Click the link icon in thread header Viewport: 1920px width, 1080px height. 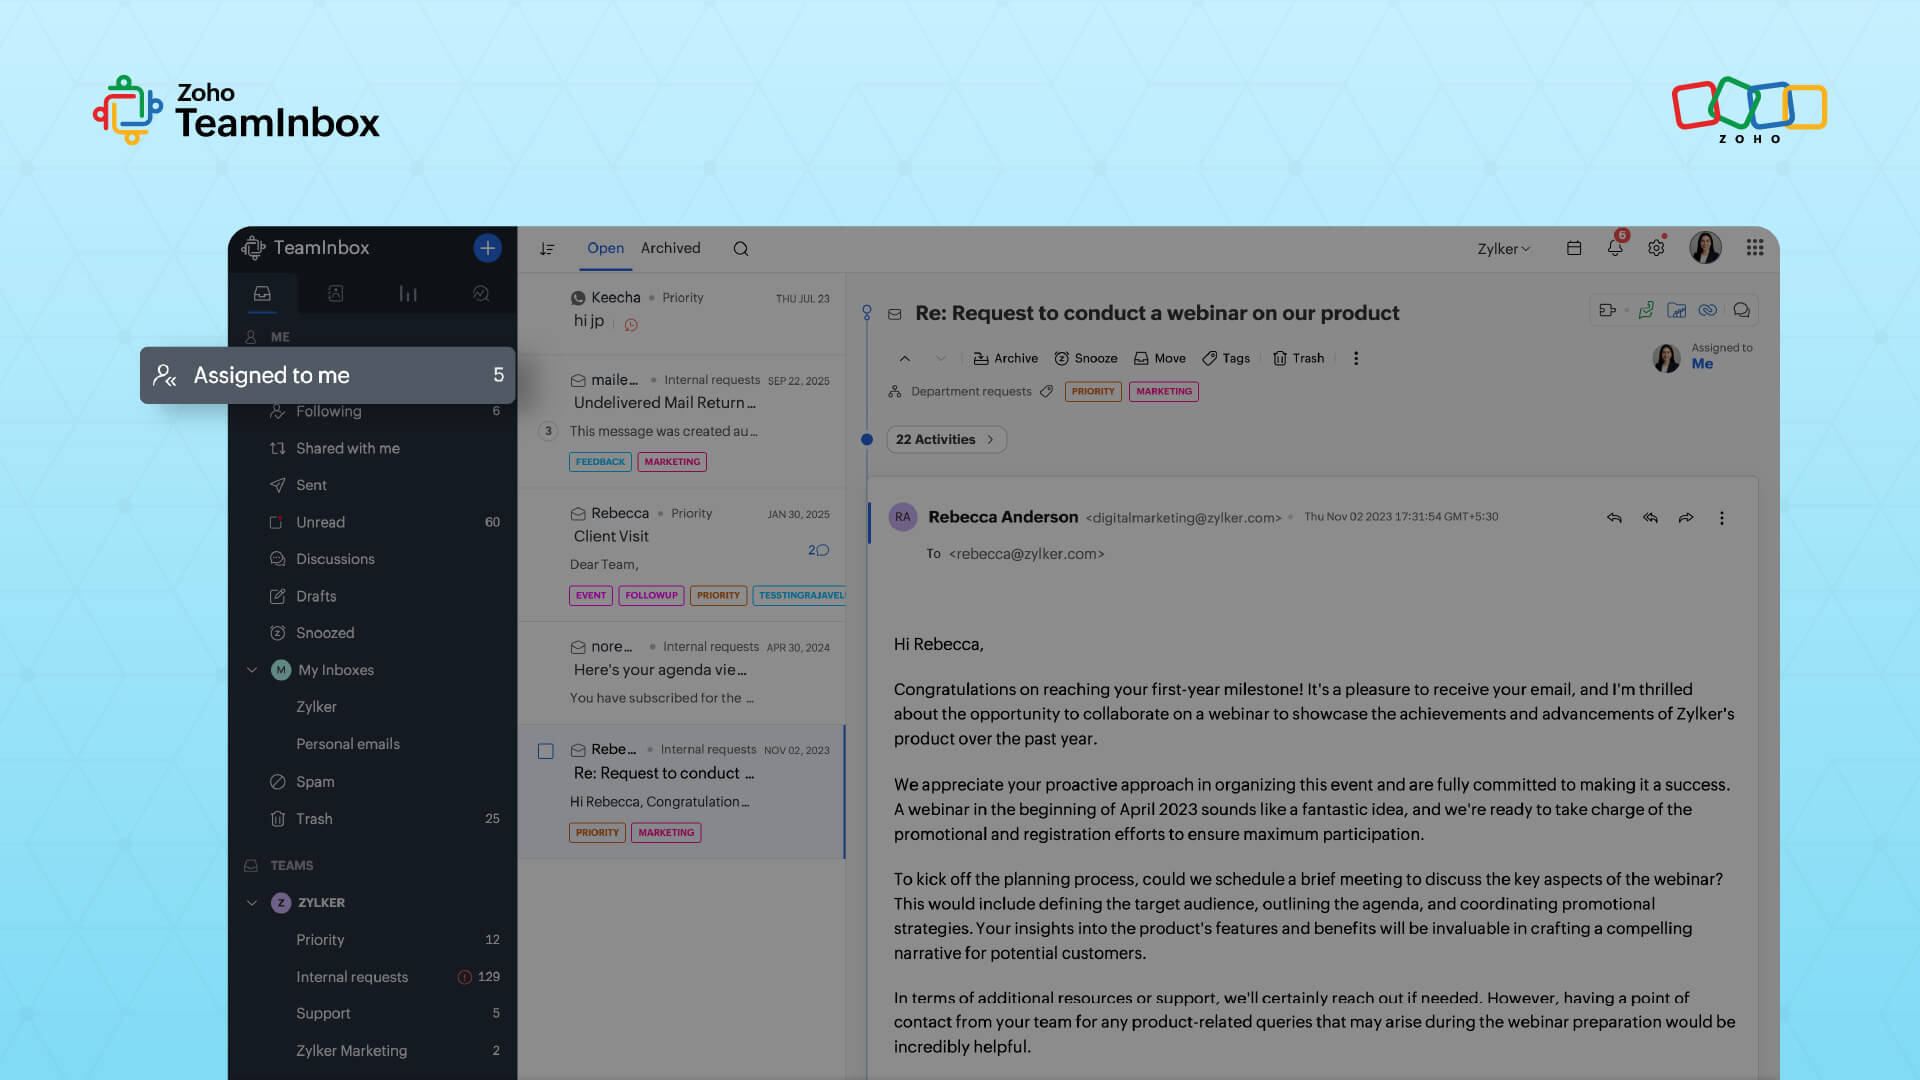click(x=1708, y=310)
